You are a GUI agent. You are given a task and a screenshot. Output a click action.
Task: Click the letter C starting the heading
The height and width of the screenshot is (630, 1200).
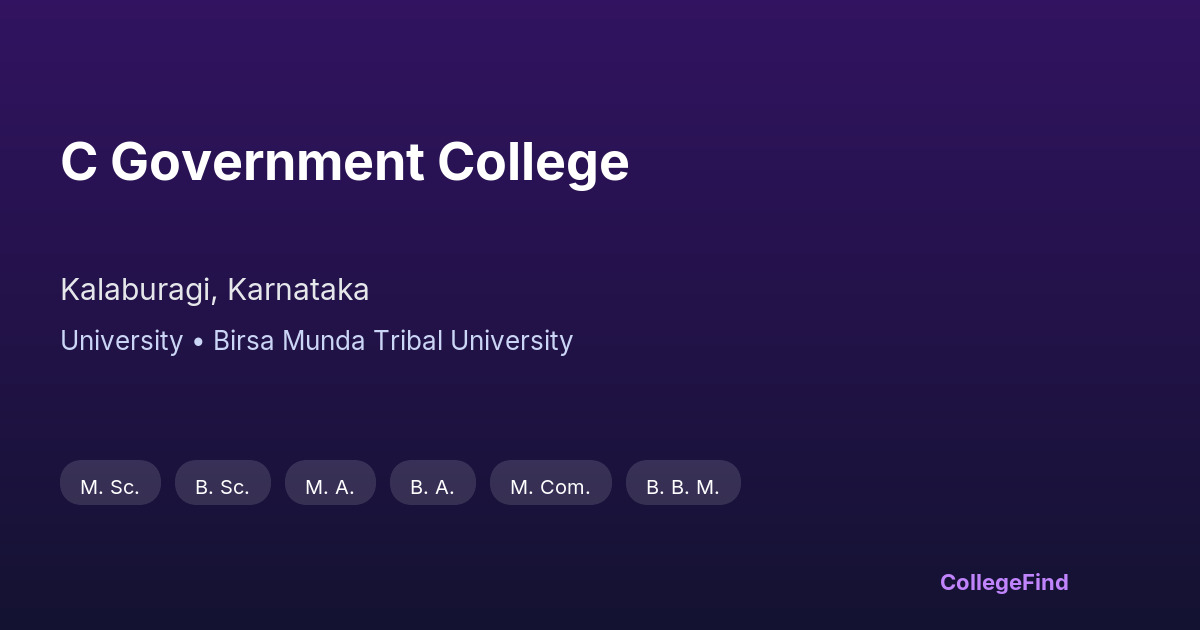(79, 162)
